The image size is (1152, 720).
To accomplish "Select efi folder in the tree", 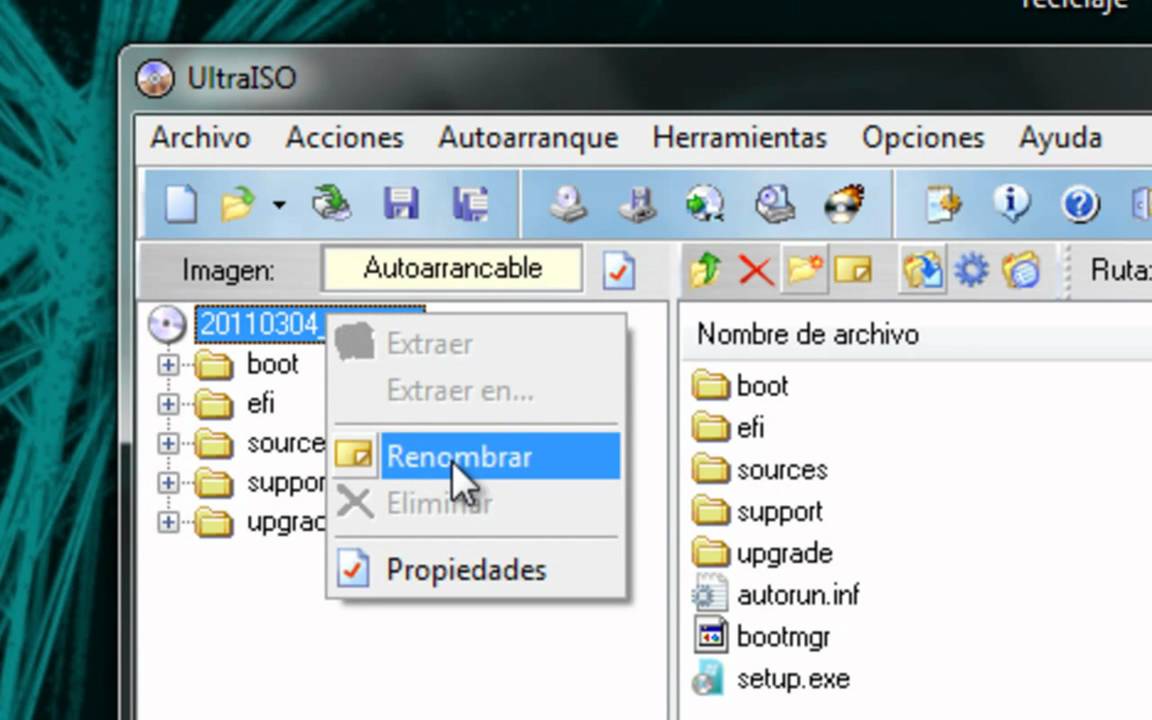I will [x=261, y=404].
